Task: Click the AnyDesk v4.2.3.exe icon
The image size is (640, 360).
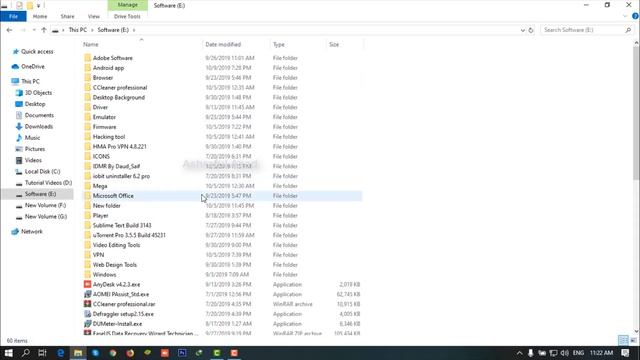Action: [x=87, y=284]
